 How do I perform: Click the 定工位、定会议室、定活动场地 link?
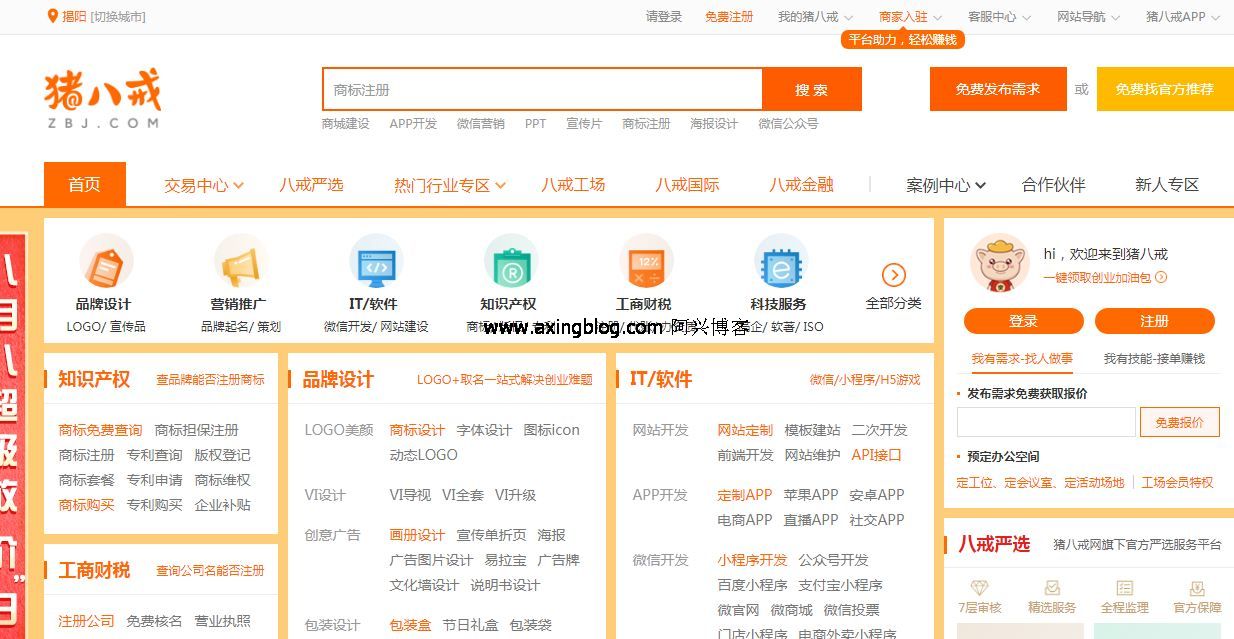[x=1040, y=483]
